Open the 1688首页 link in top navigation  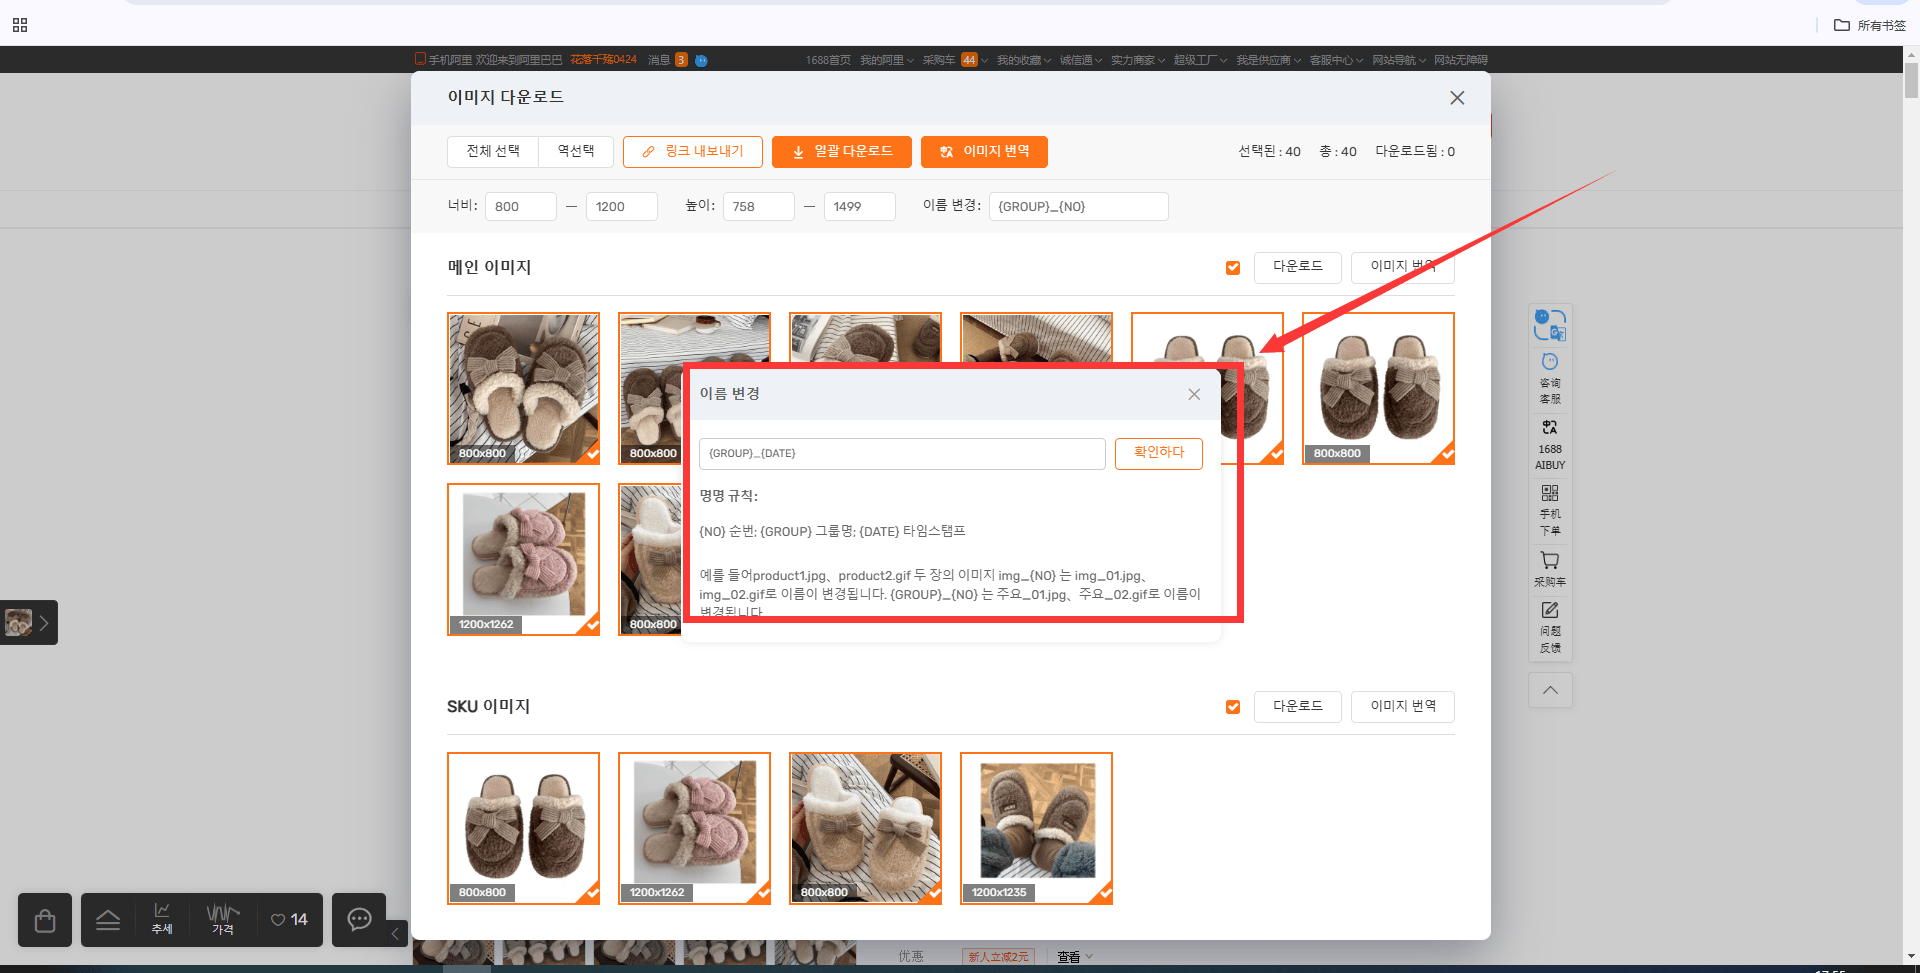coord(828,60)
